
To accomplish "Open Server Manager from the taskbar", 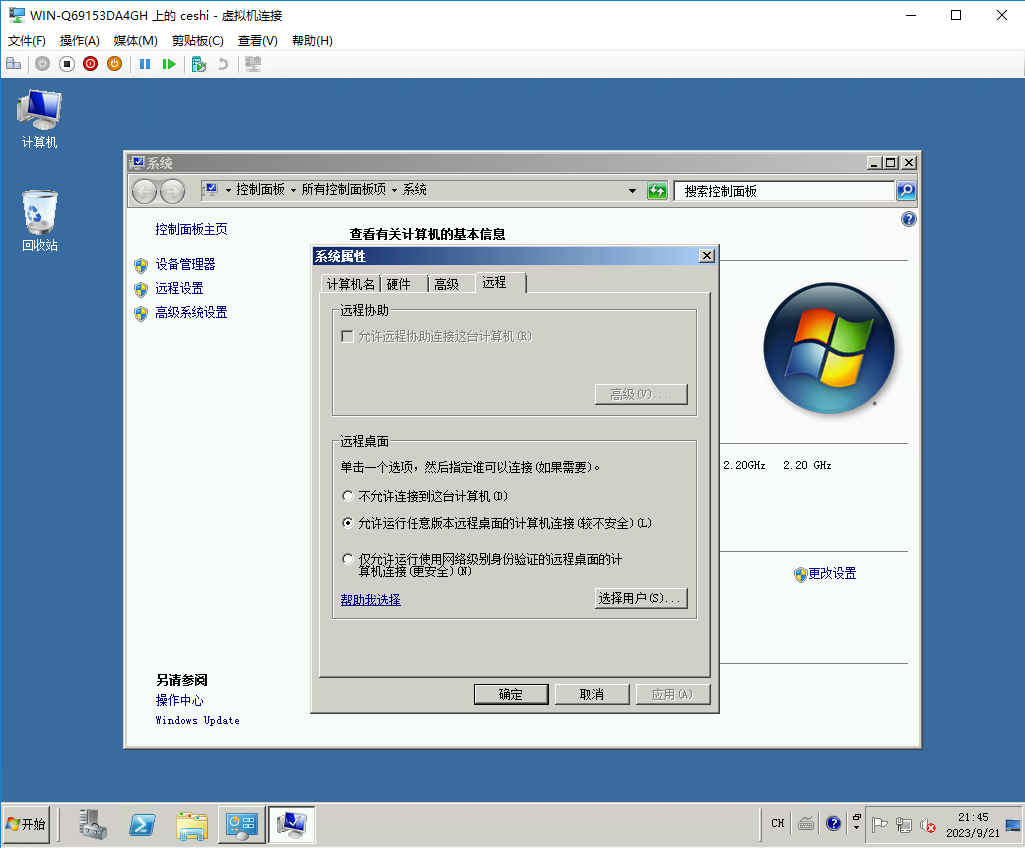I will point(94,824).
